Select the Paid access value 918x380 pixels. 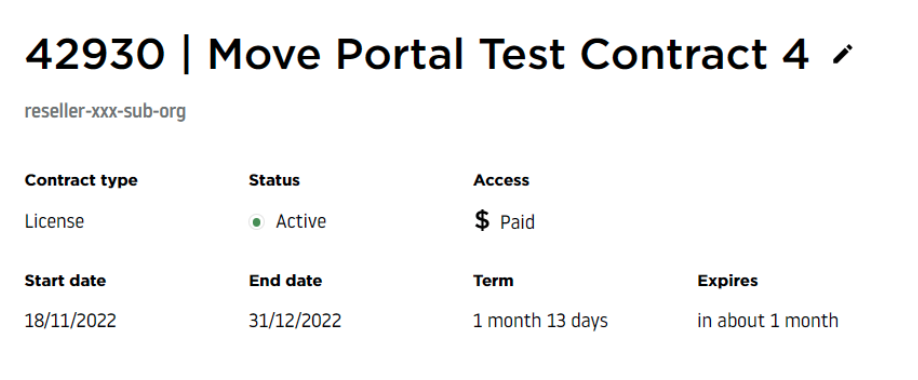click(x=518, y=222)
